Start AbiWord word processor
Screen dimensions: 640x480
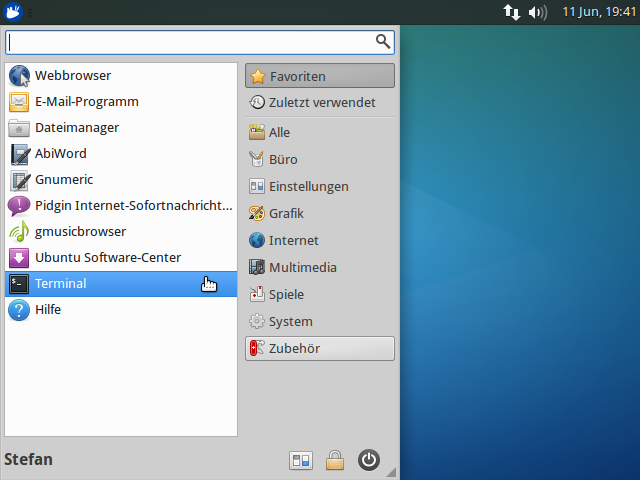click(x=60, y=154)
